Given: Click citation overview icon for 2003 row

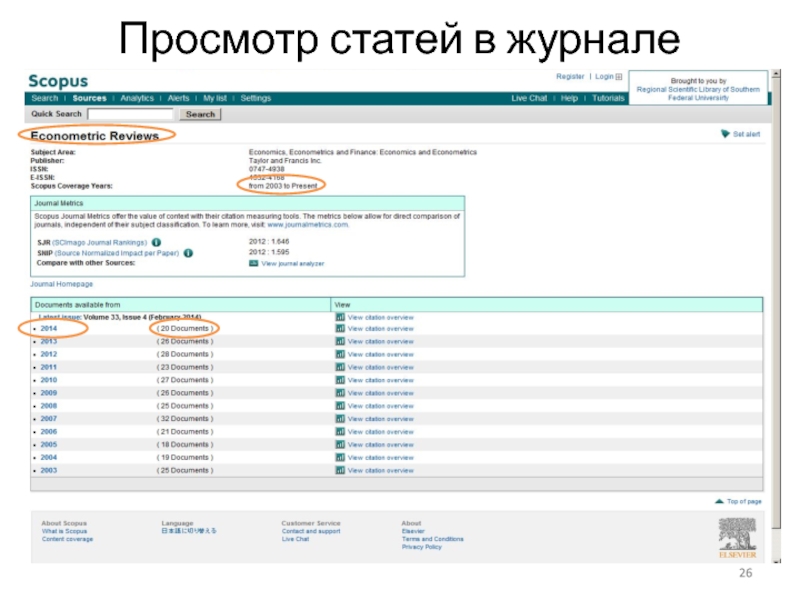Looking at the screenshot, I should click(x=340, y=470).
